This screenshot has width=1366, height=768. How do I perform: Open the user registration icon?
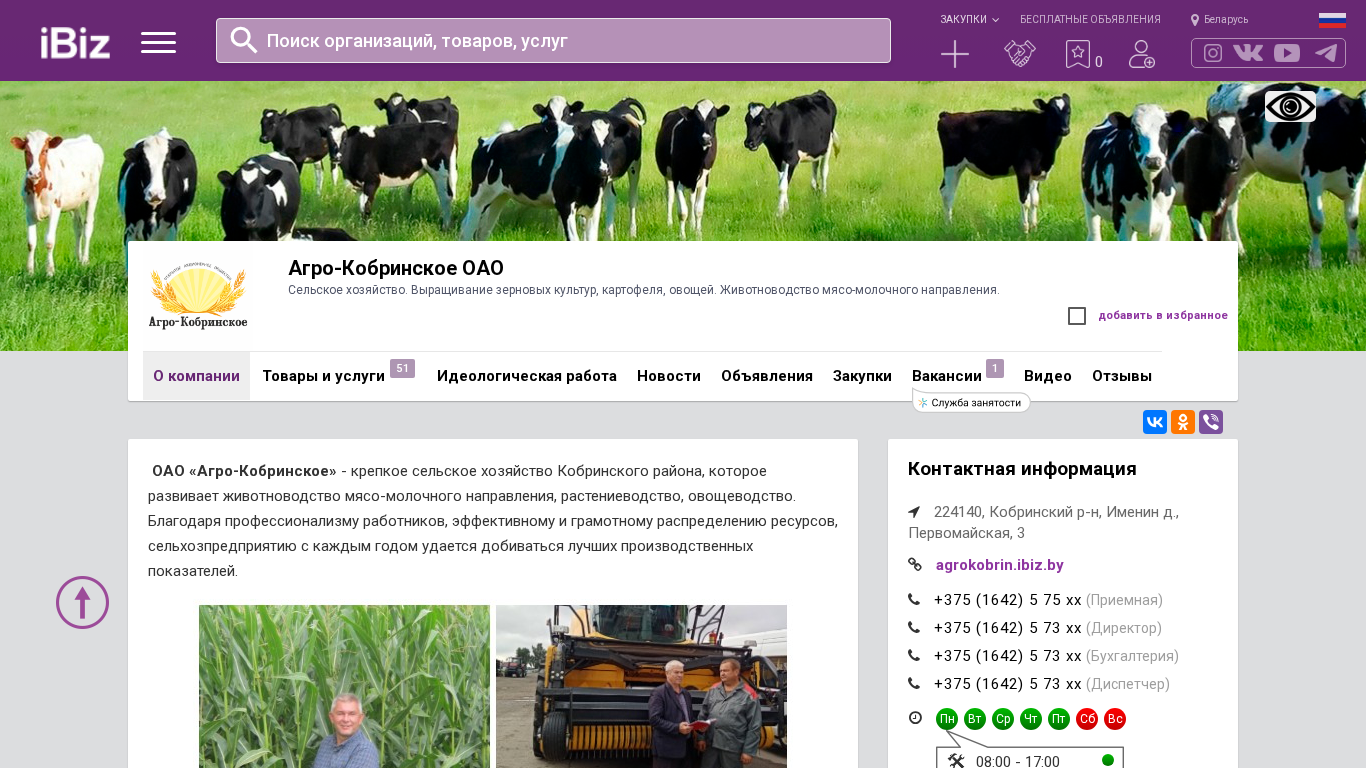1142,54
